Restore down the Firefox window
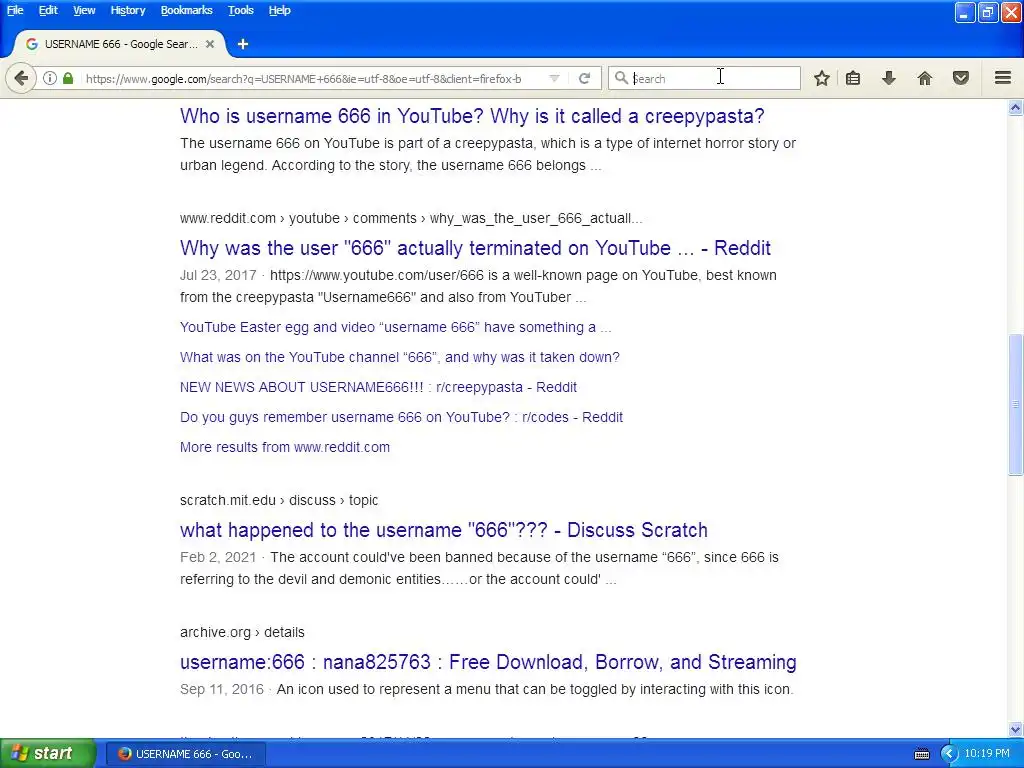The width and height of the screenshot is (1024, 768). point(988,12)
